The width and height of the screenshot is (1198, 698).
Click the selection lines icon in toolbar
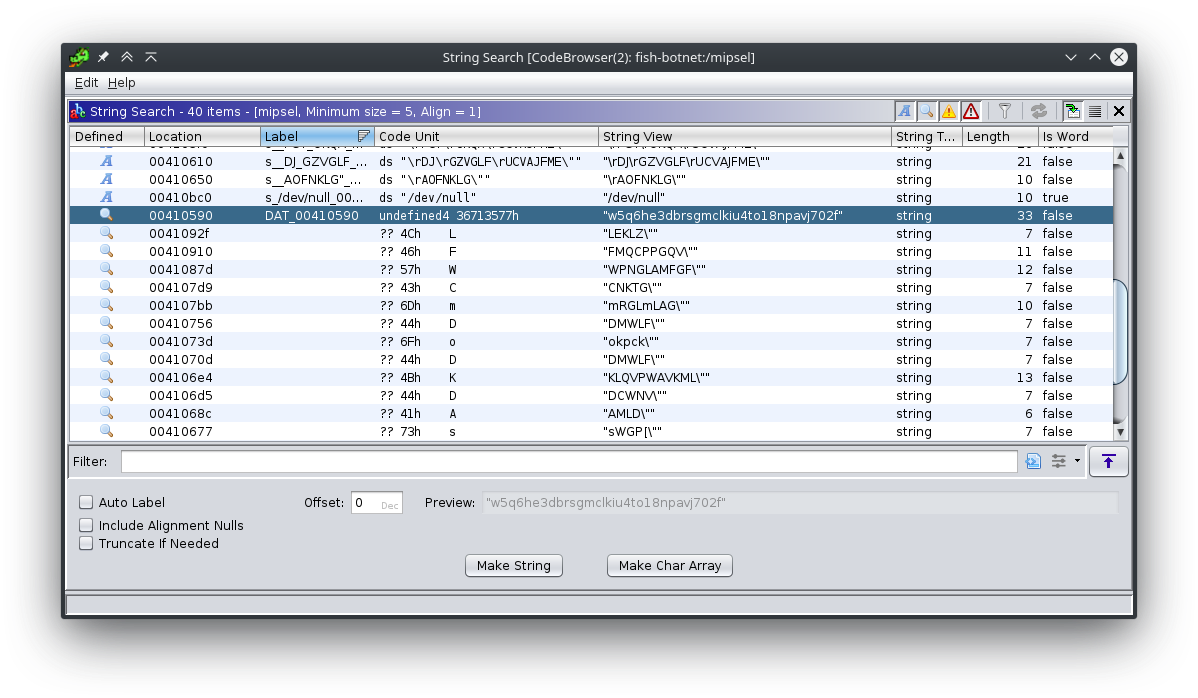(1095, 111)
